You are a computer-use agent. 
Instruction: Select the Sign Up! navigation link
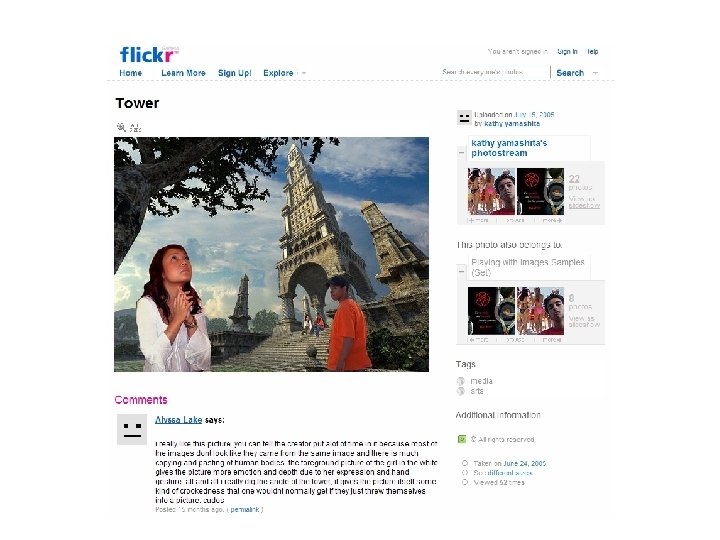click(x=235, y=73)
